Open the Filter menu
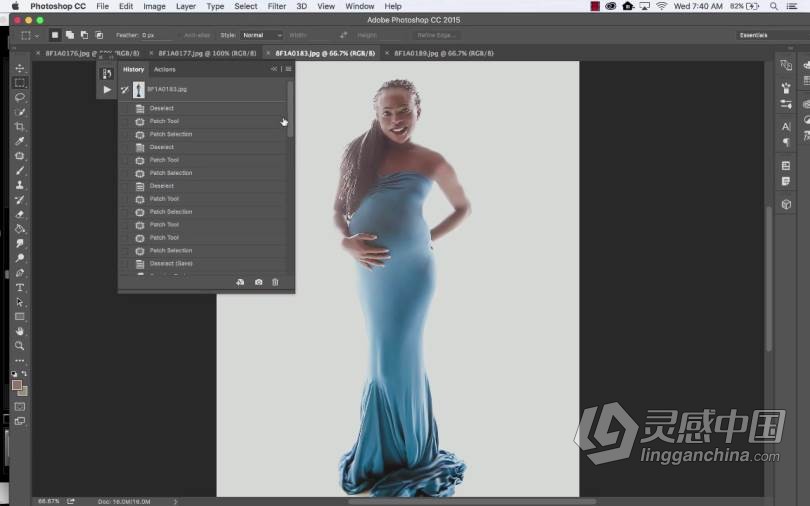This screenshot has width=810, height=506. pos(277,6)
